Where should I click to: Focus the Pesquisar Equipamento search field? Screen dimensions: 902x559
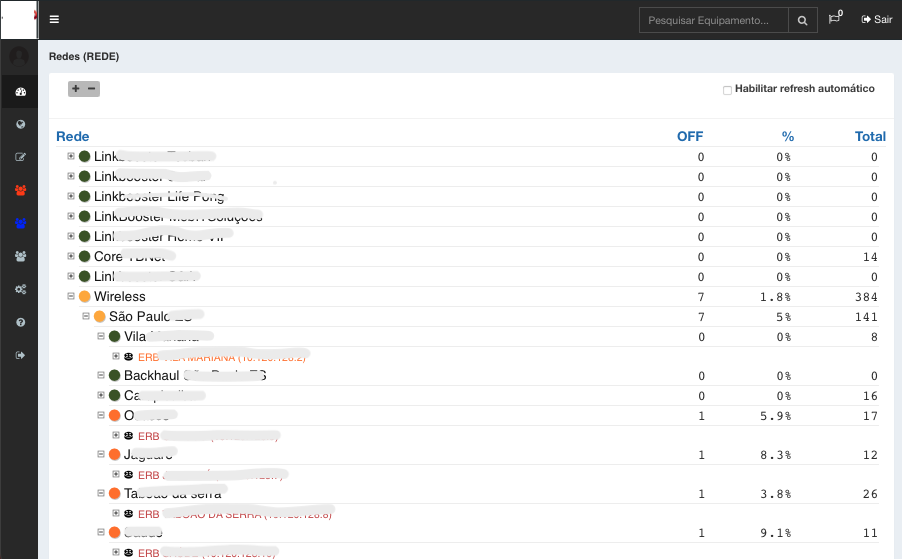point(712,20)
